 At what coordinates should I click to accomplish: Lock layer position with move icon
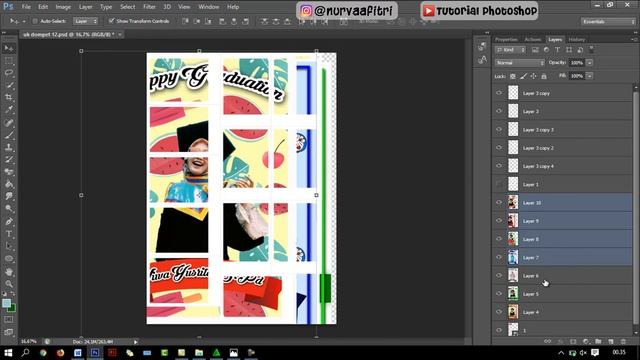[533, 76]
